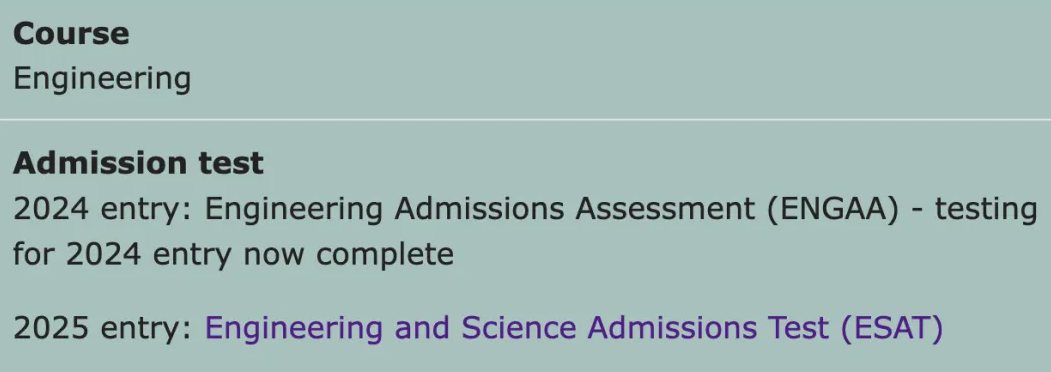Click the horizontal divider below Course section
This screenshot has width=1051, height=372.
526,119
